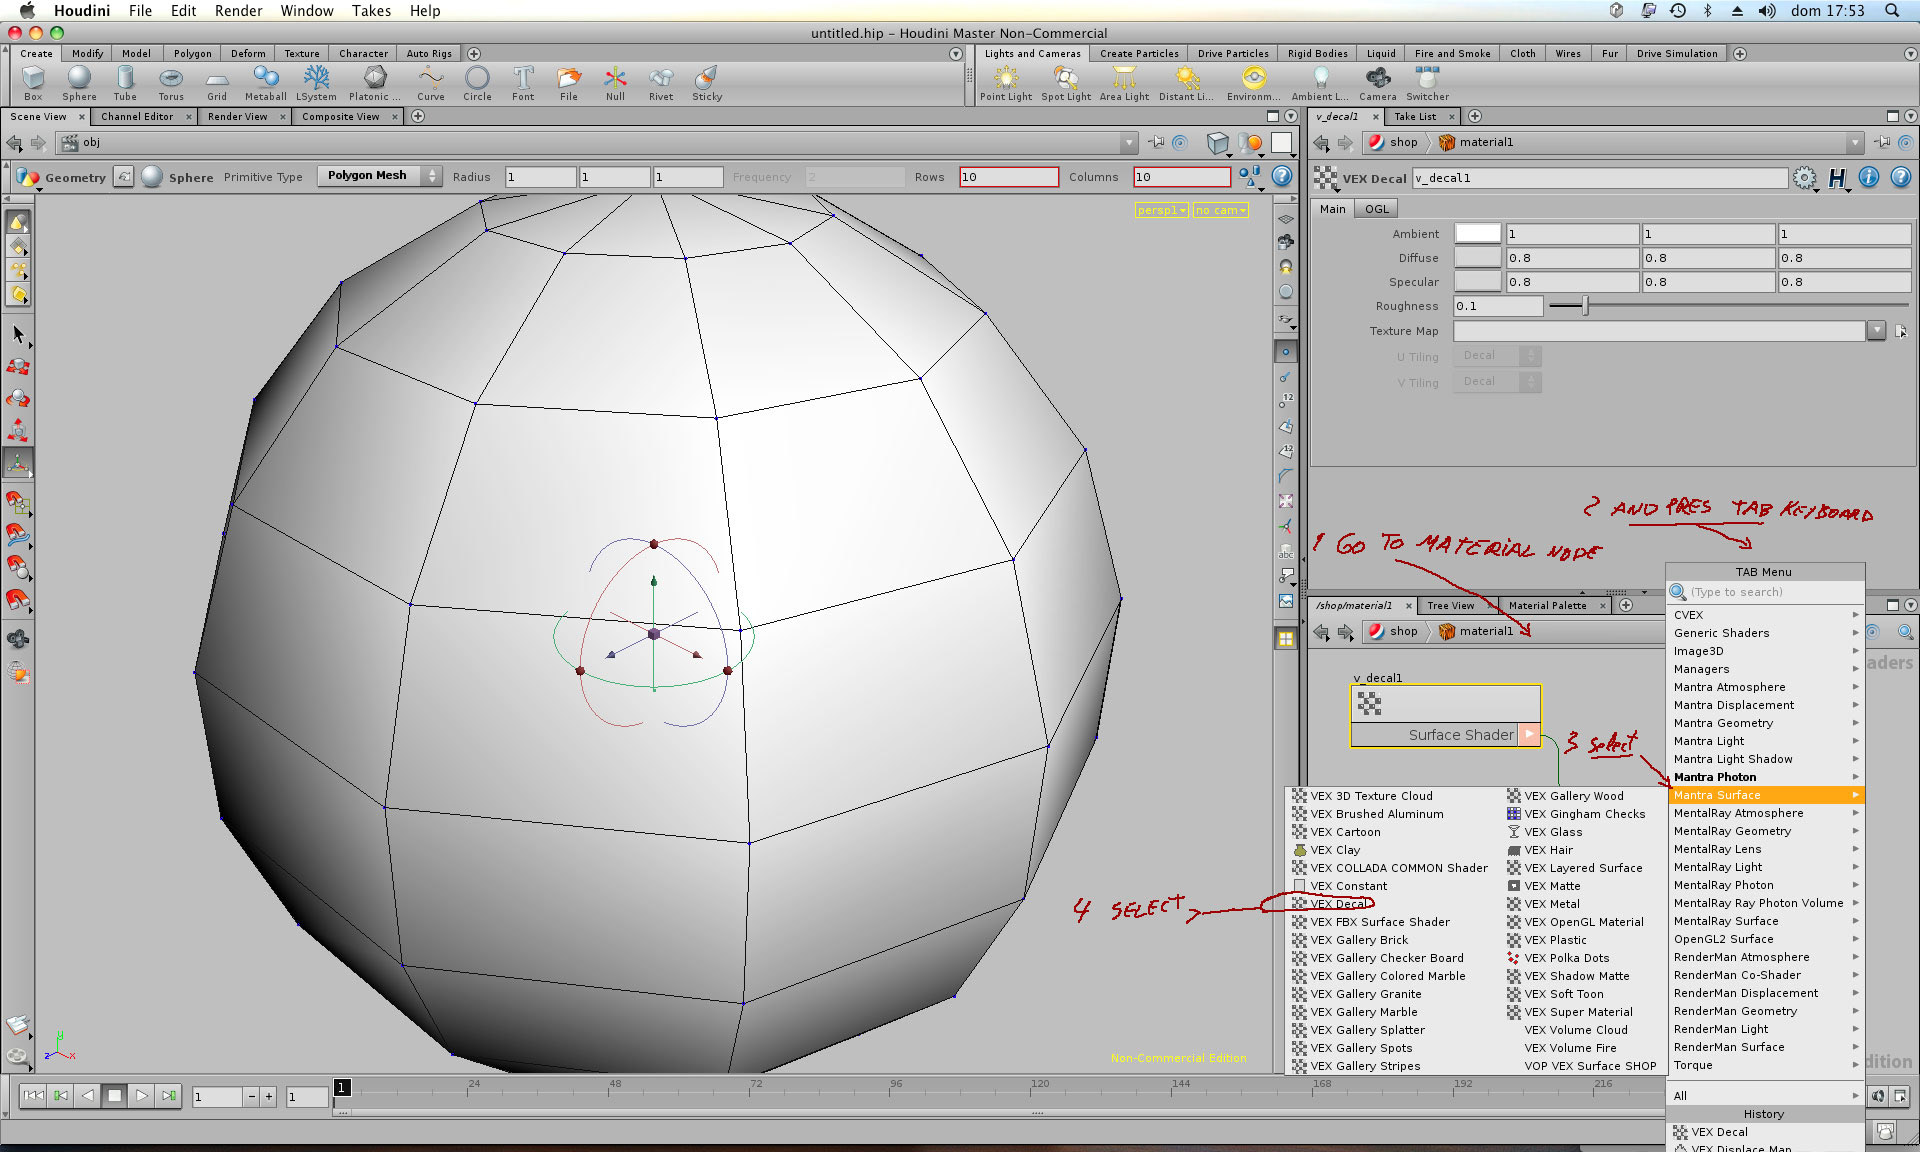Create a Box from the shelf
1920x1152 pixels.
point(33,83)
